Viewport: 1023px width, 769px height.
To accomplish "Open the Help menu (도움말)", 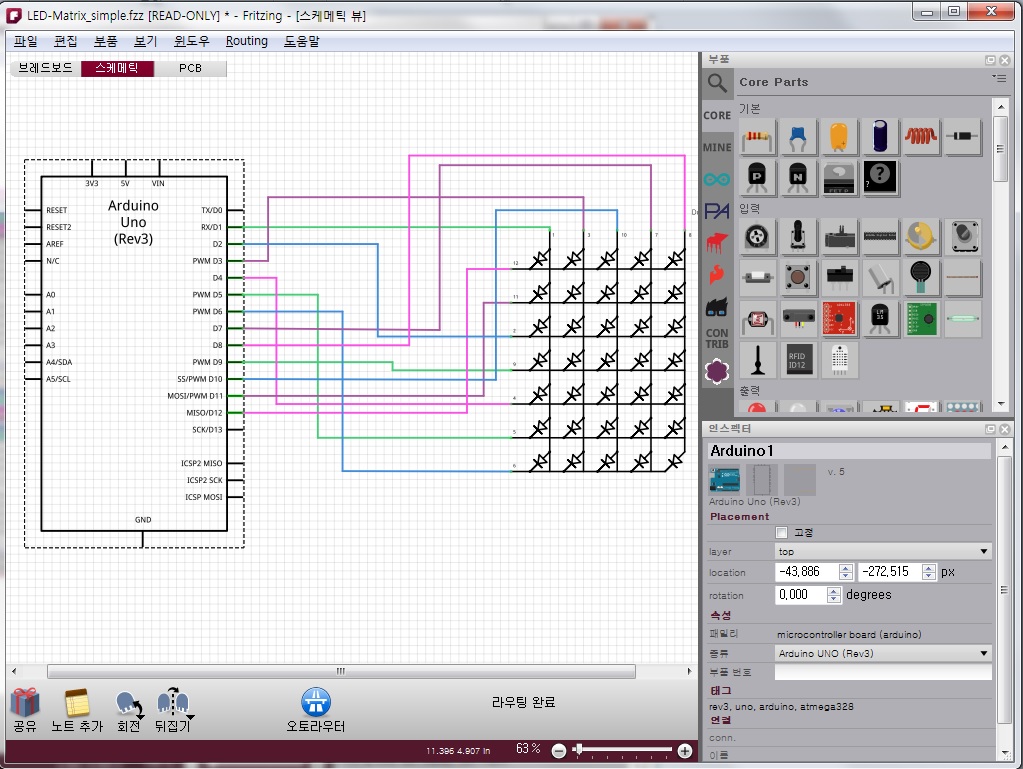I will pos(301,41).
